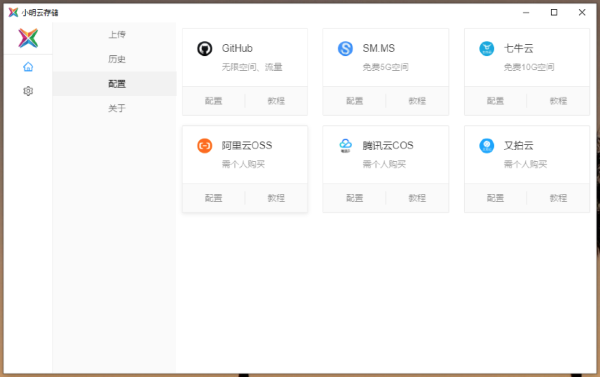
Task: Open 教程 for 七牛云
Action: 558,101
